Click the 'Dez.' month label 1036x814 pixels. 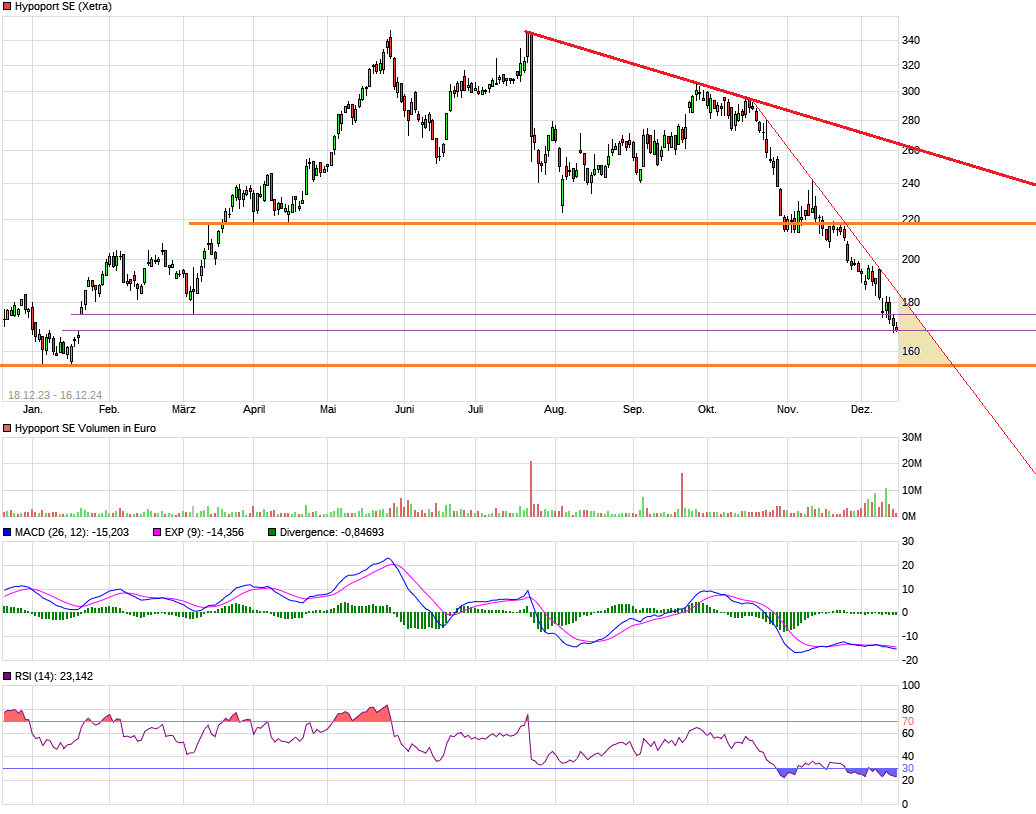(x=862, y=410)
